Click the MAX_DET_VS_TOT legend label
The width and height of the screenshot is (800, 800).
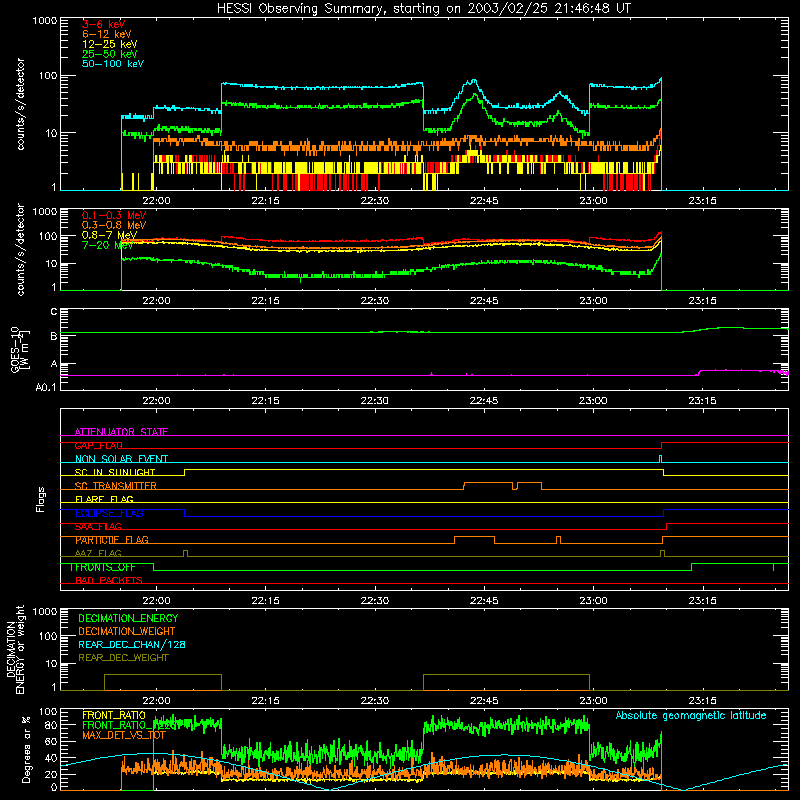click(124, 735)
